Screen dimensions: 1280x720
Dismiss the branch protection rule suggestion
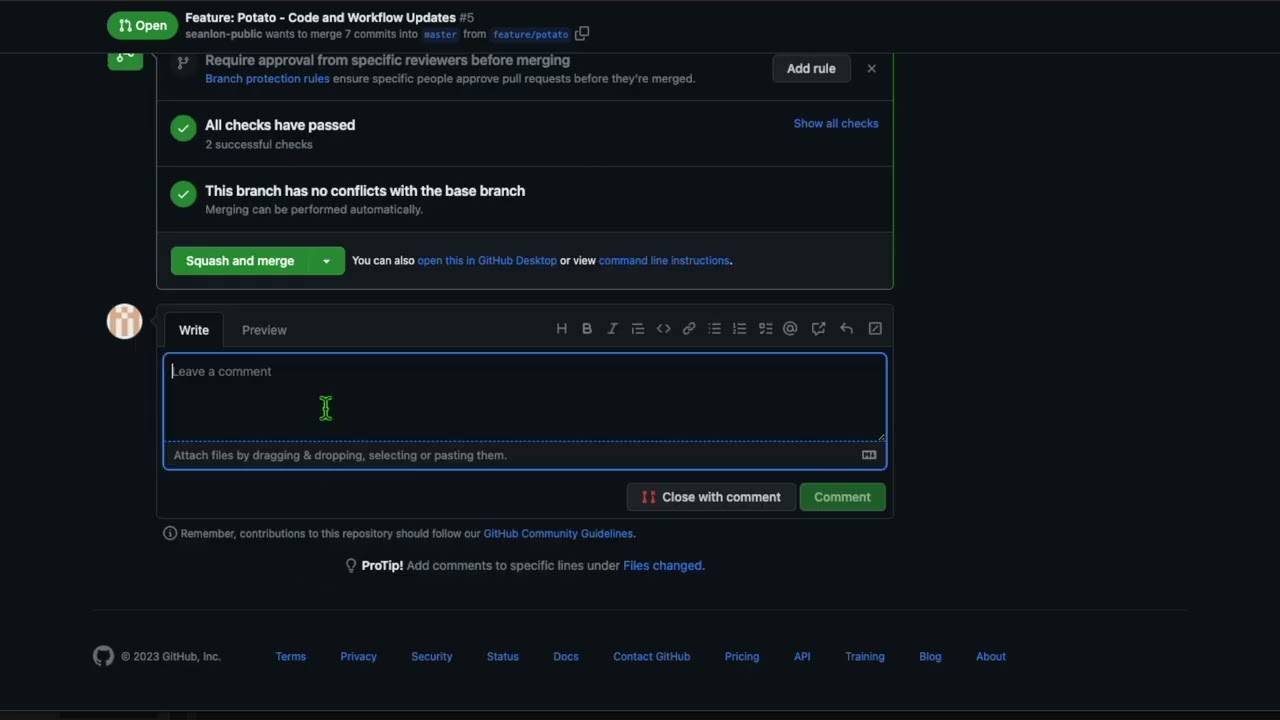click(871, 69)
